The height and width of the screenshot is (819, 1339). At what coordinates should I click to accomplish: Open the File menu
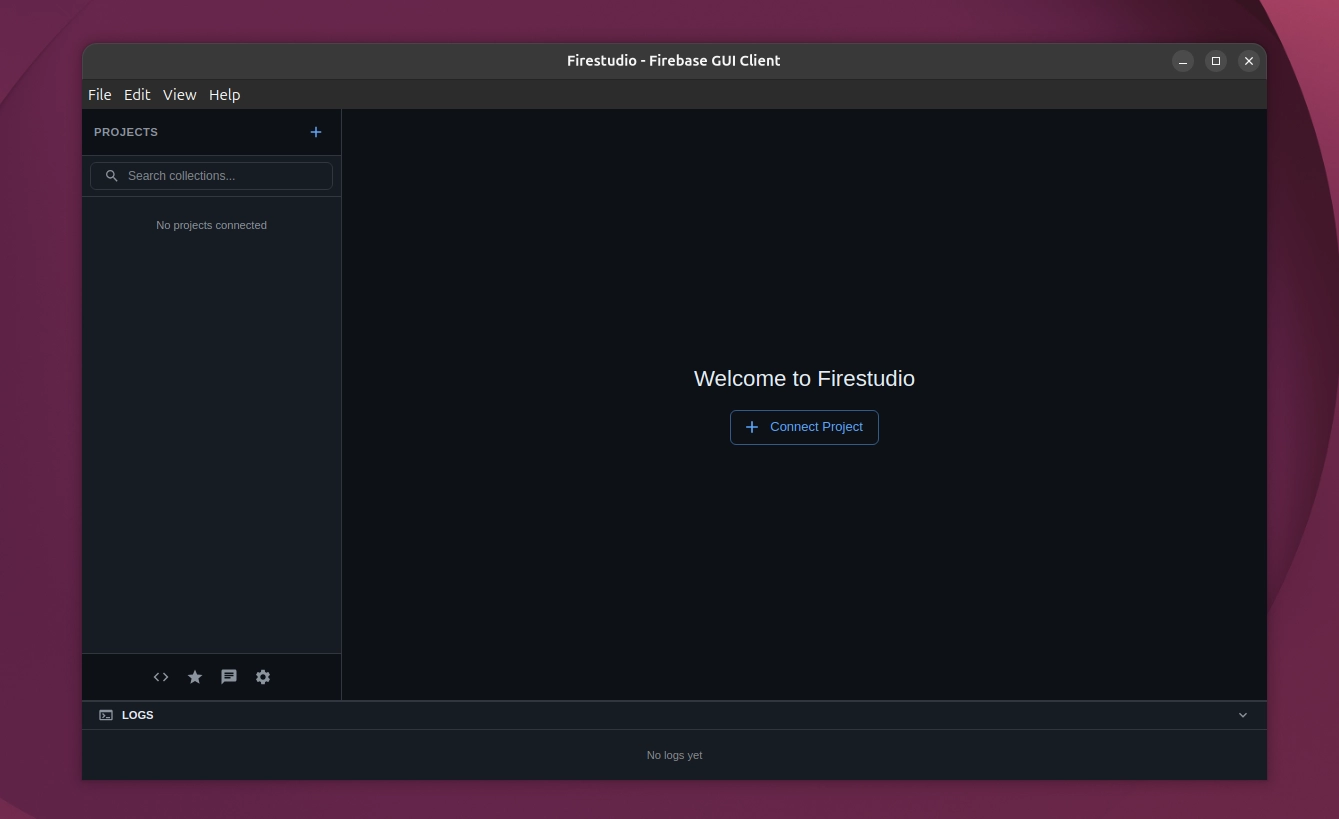click(x=100, y=95)
